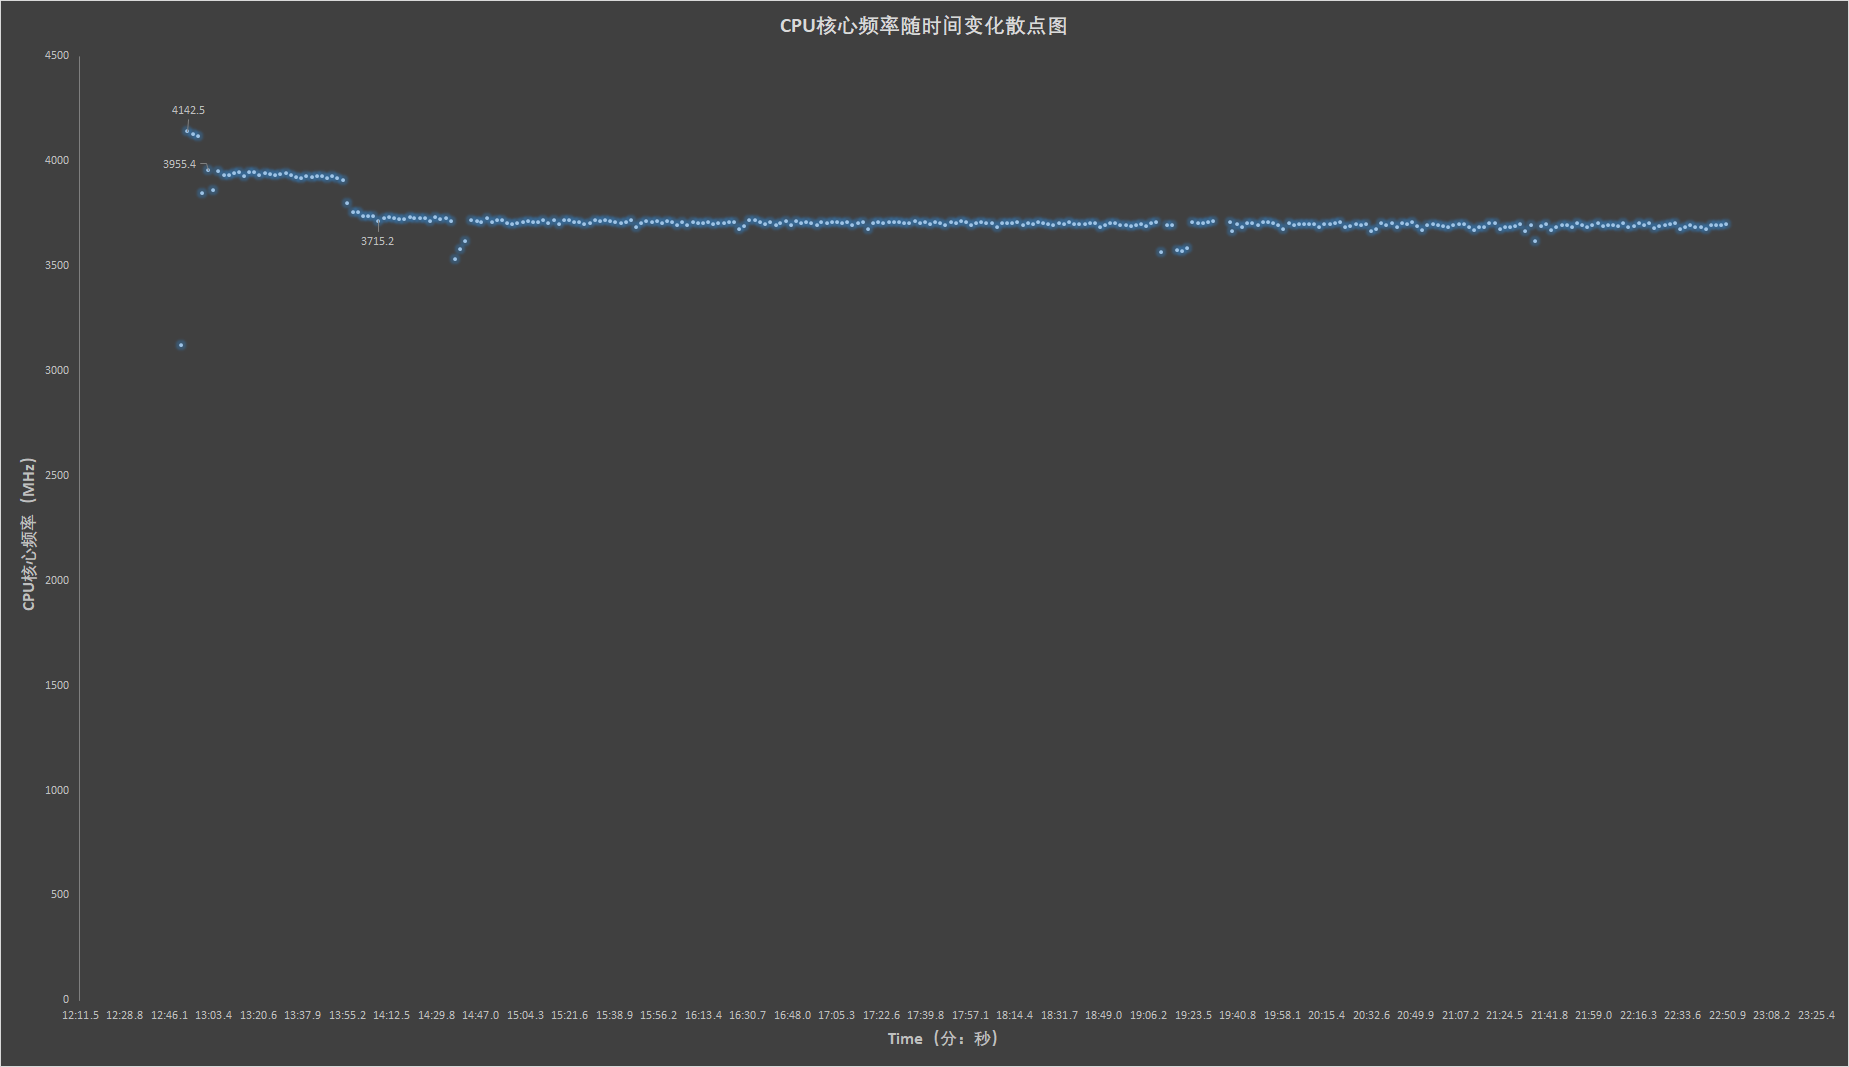Click the x-axis time label 12:11.5
The width and height of the screenshot is (1849, 1067).
coord(80,1015)
